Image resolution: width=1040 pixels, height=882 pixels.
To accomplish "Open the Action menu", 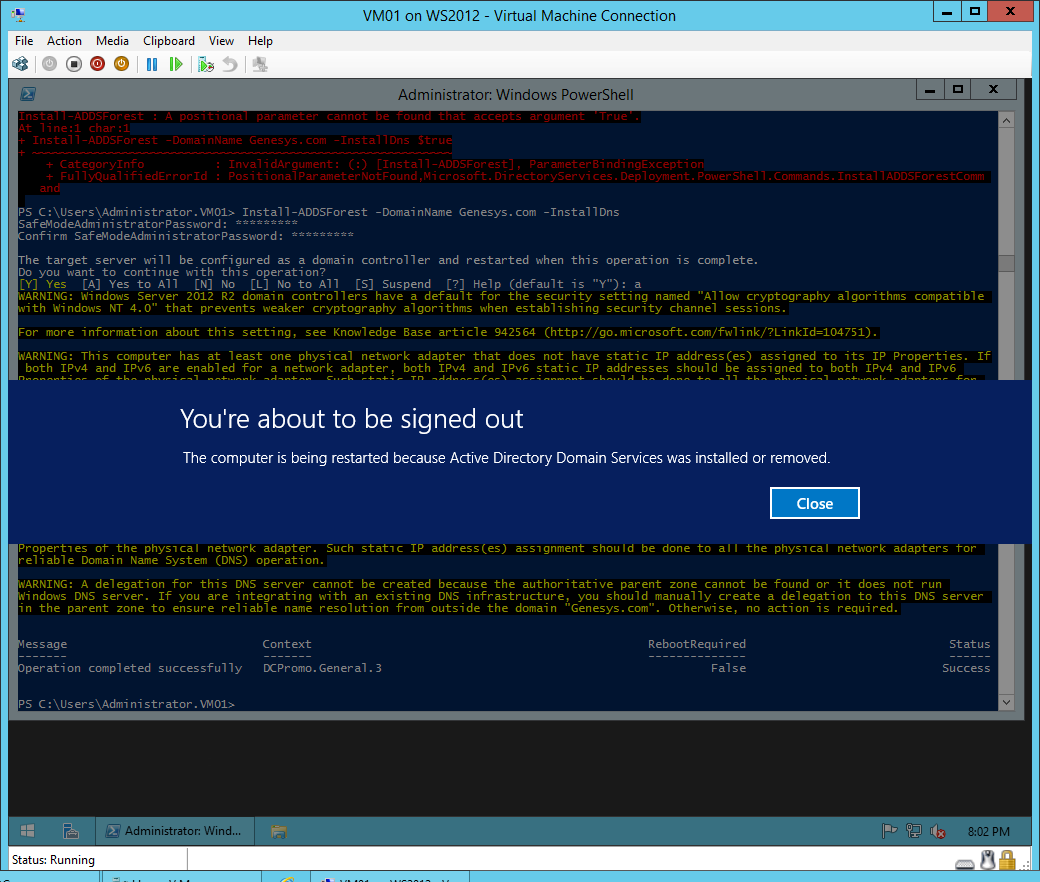I will tap(64, 41).
